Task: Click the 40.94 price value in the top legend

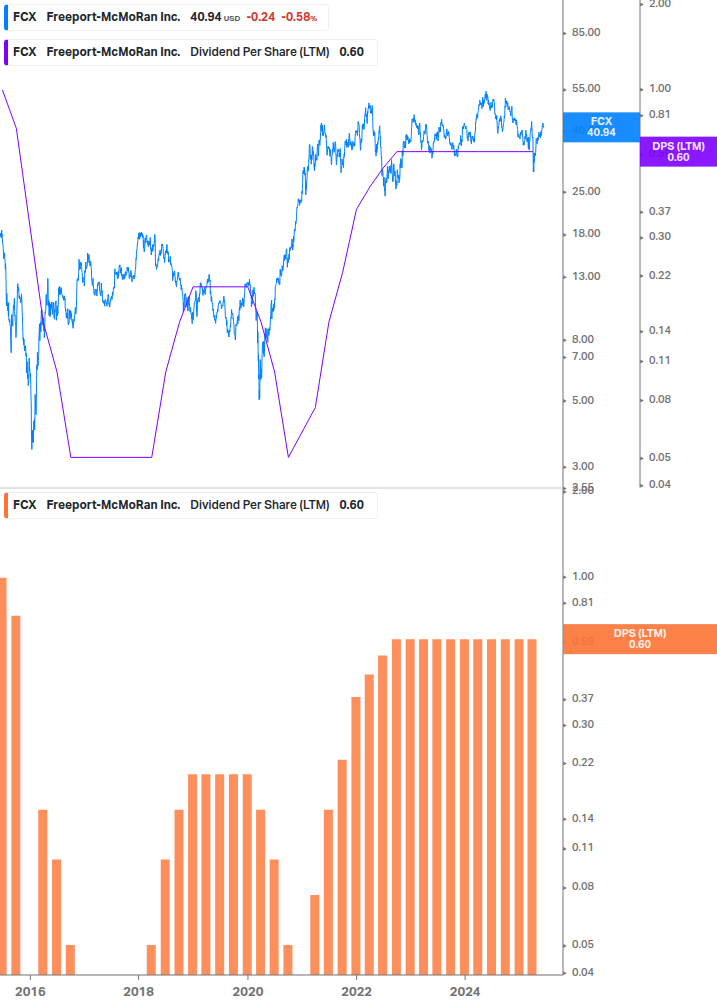Action: click(x=206, y=17)
